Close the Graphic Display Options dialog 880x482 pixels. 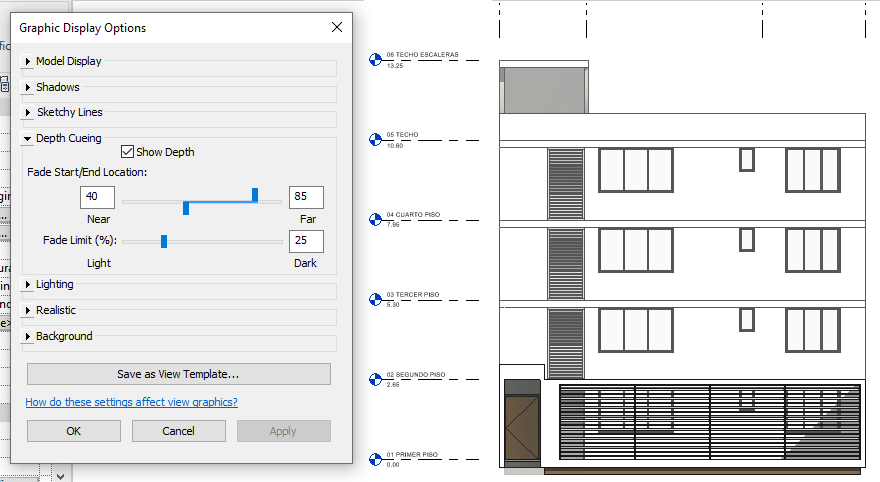(x=337, y=27)
